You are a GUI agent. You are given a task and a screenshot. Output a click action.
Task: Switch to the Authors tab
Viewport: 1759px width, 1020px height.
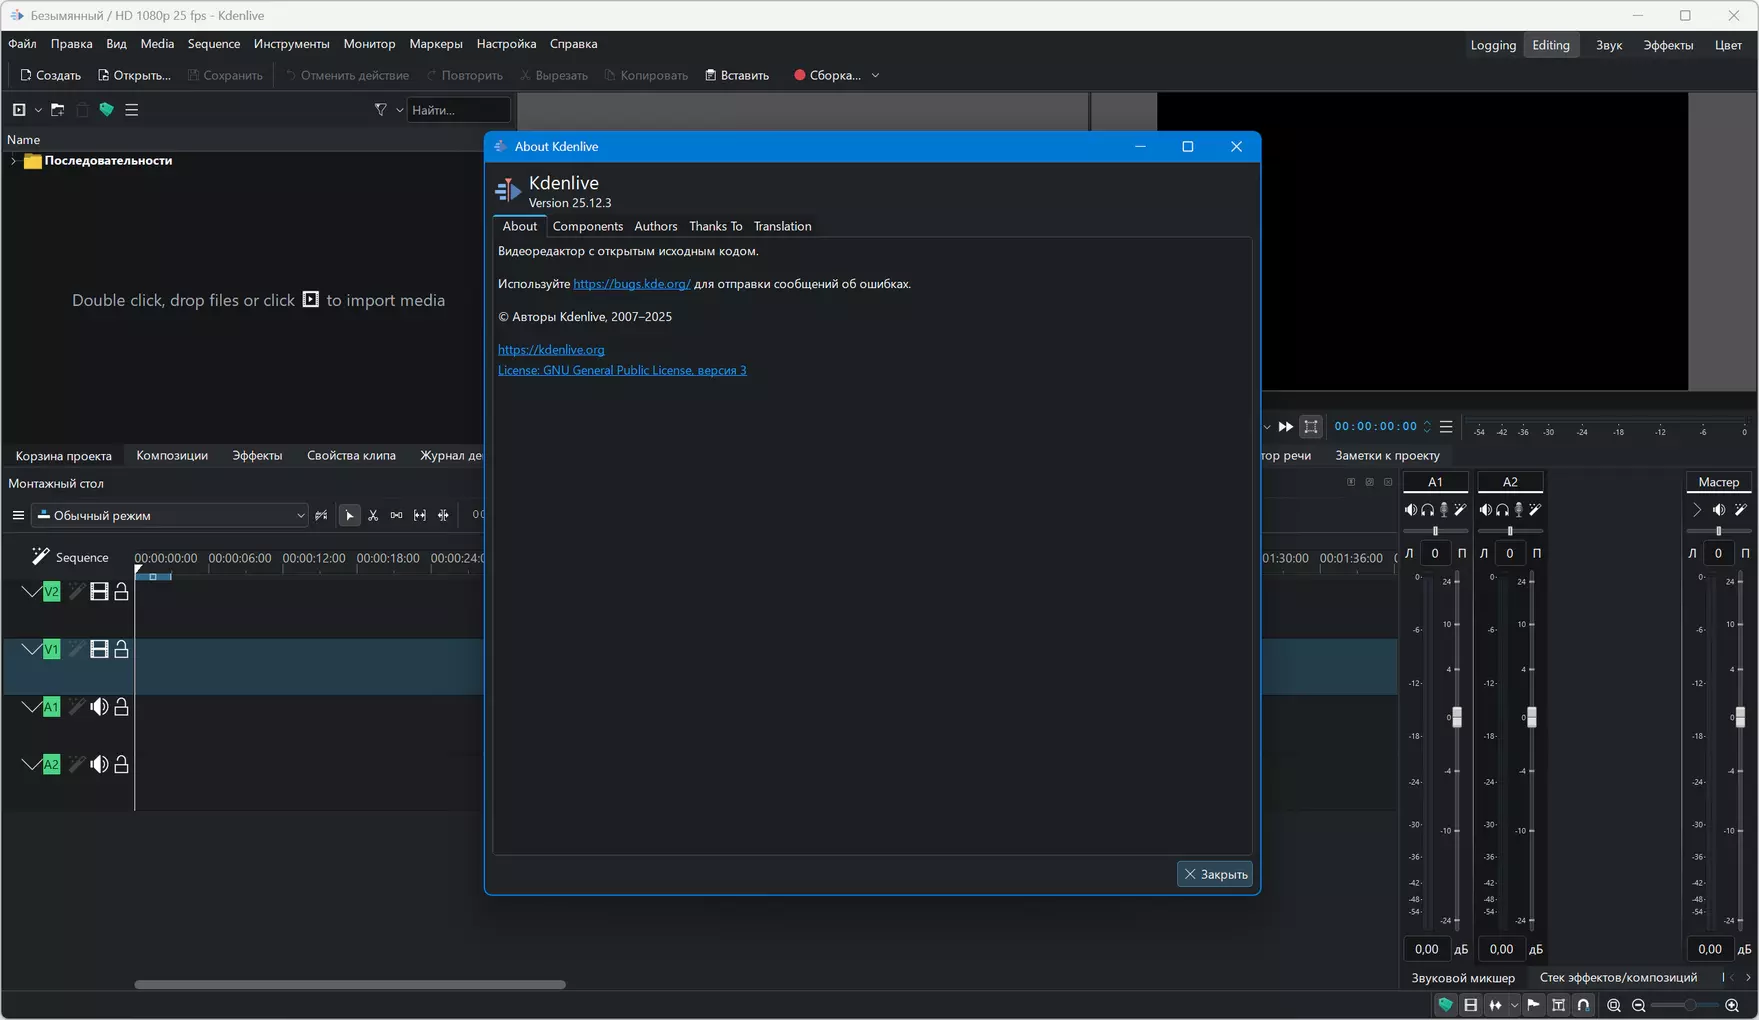point(655,226)
